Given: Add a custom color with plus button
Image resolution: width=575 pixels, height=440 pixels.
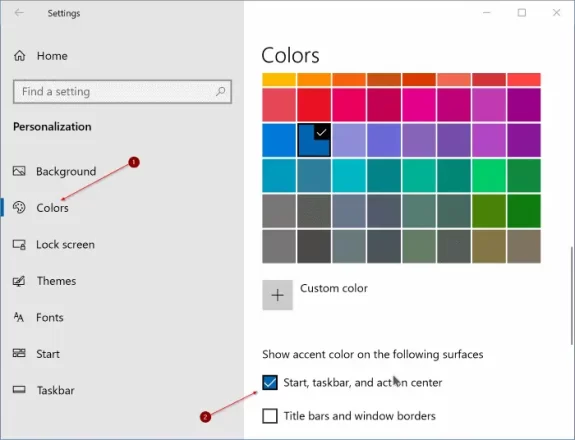Looking at the screenshot, I should (278, 295).
